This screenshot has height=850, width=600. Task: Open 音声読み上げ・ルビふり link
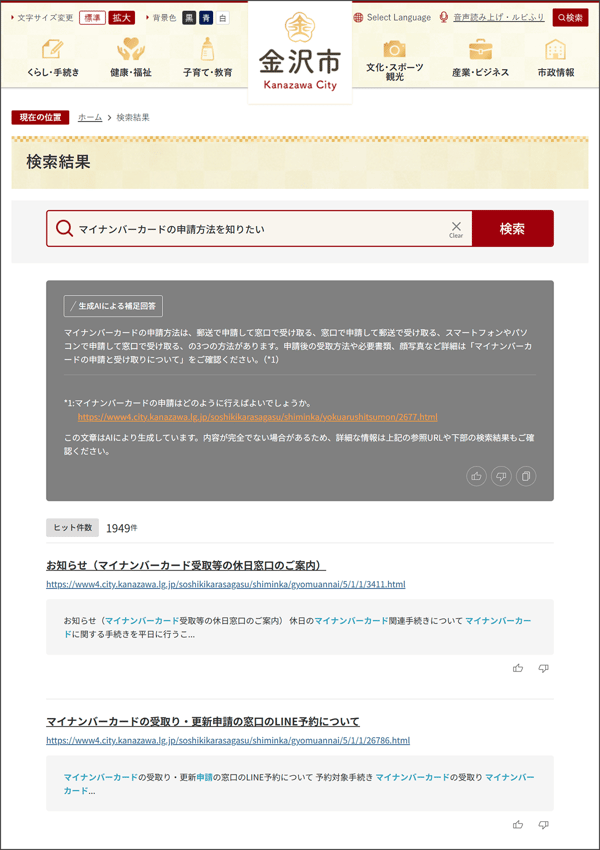pos(499,17)
